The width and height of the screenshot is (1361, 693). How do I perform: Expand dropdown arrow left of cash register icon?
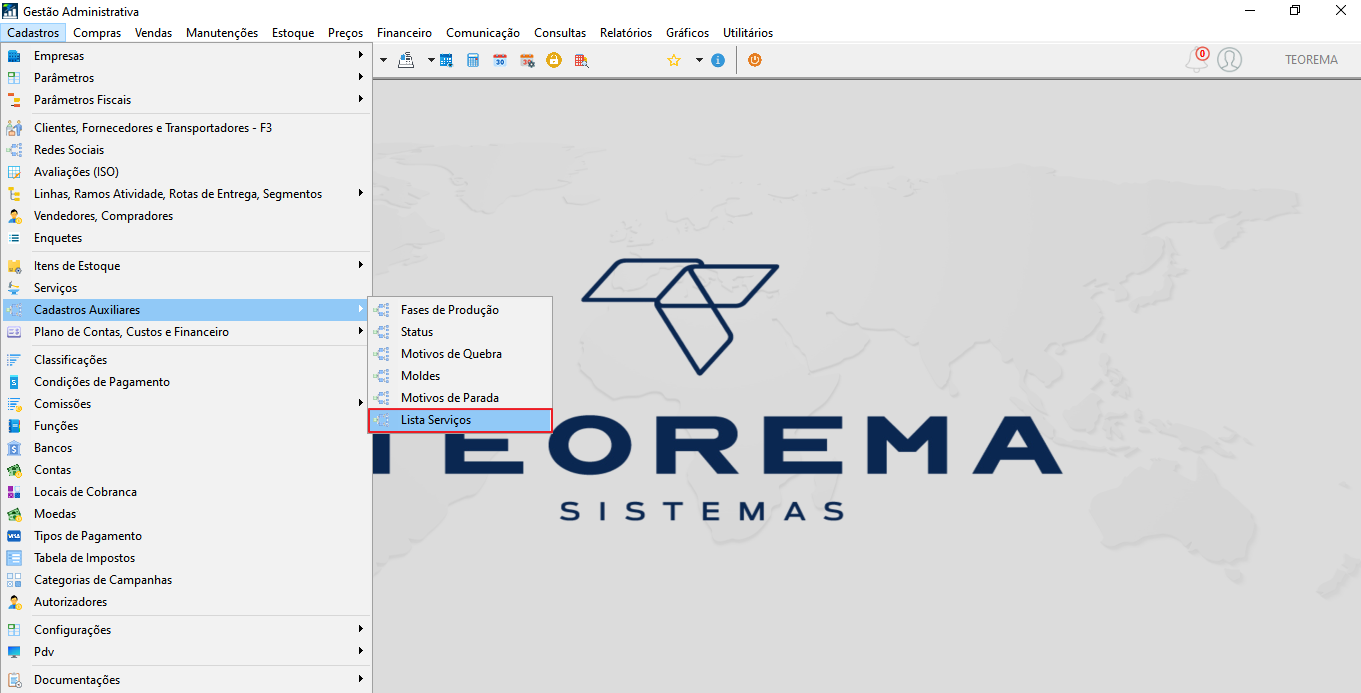pyautogui.click(x=383, y=60)
